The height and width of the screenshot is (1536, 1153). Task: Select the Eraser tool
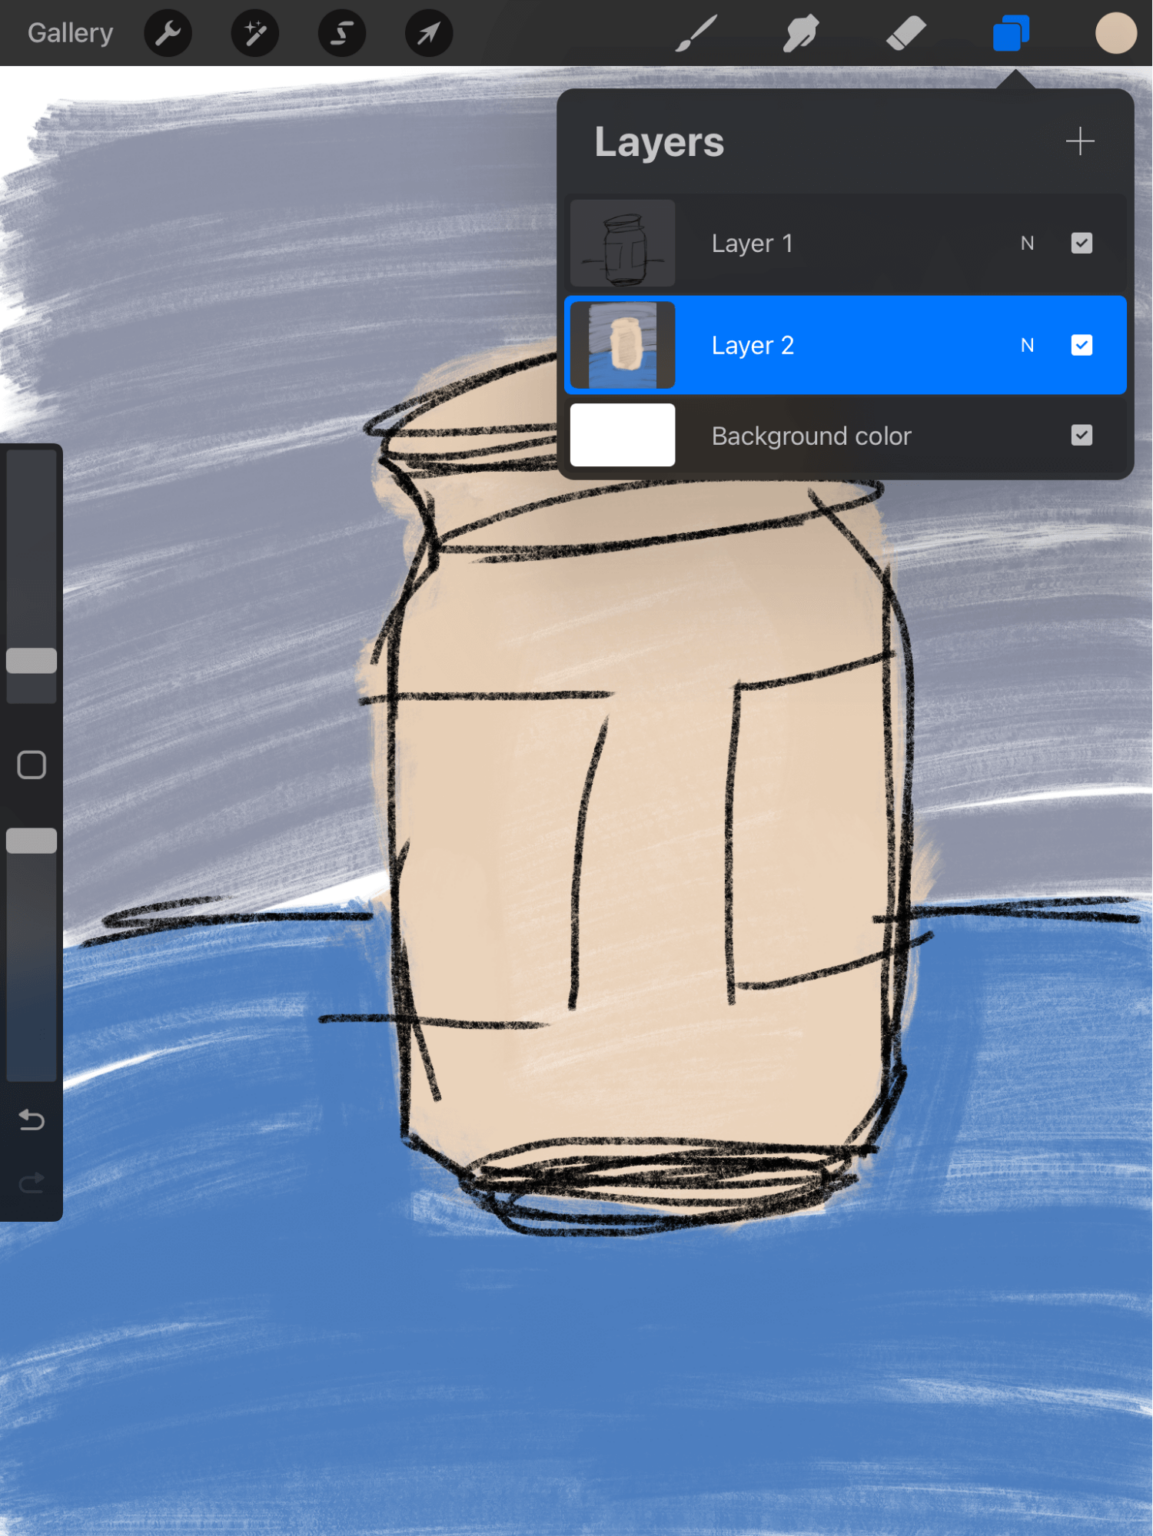(x=906, y=33)
